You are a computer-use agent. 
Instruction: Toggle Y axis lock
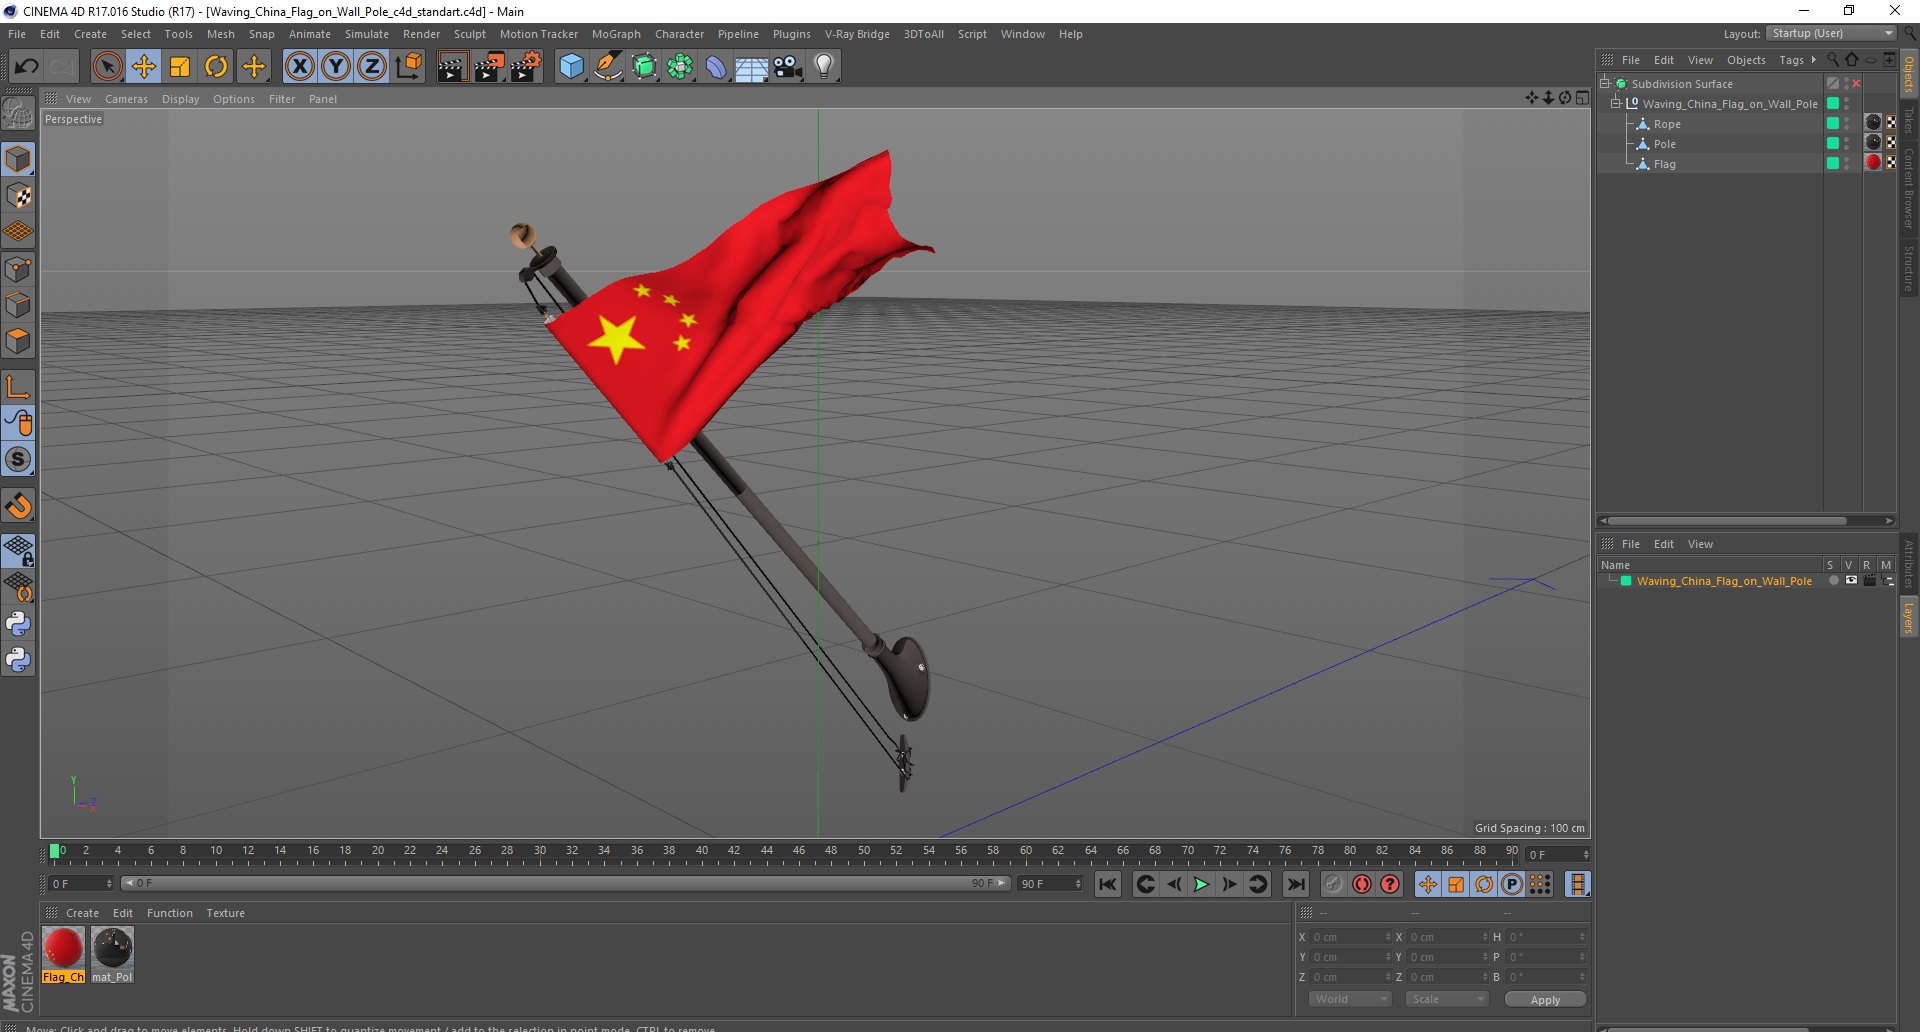pos(336,67)
